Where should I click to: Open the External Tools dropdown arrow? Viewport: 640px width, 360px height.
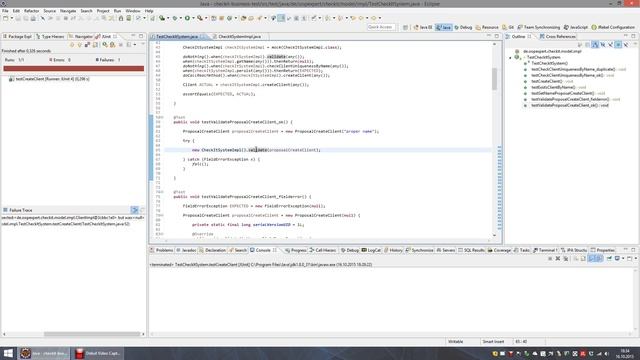[206, 18]
